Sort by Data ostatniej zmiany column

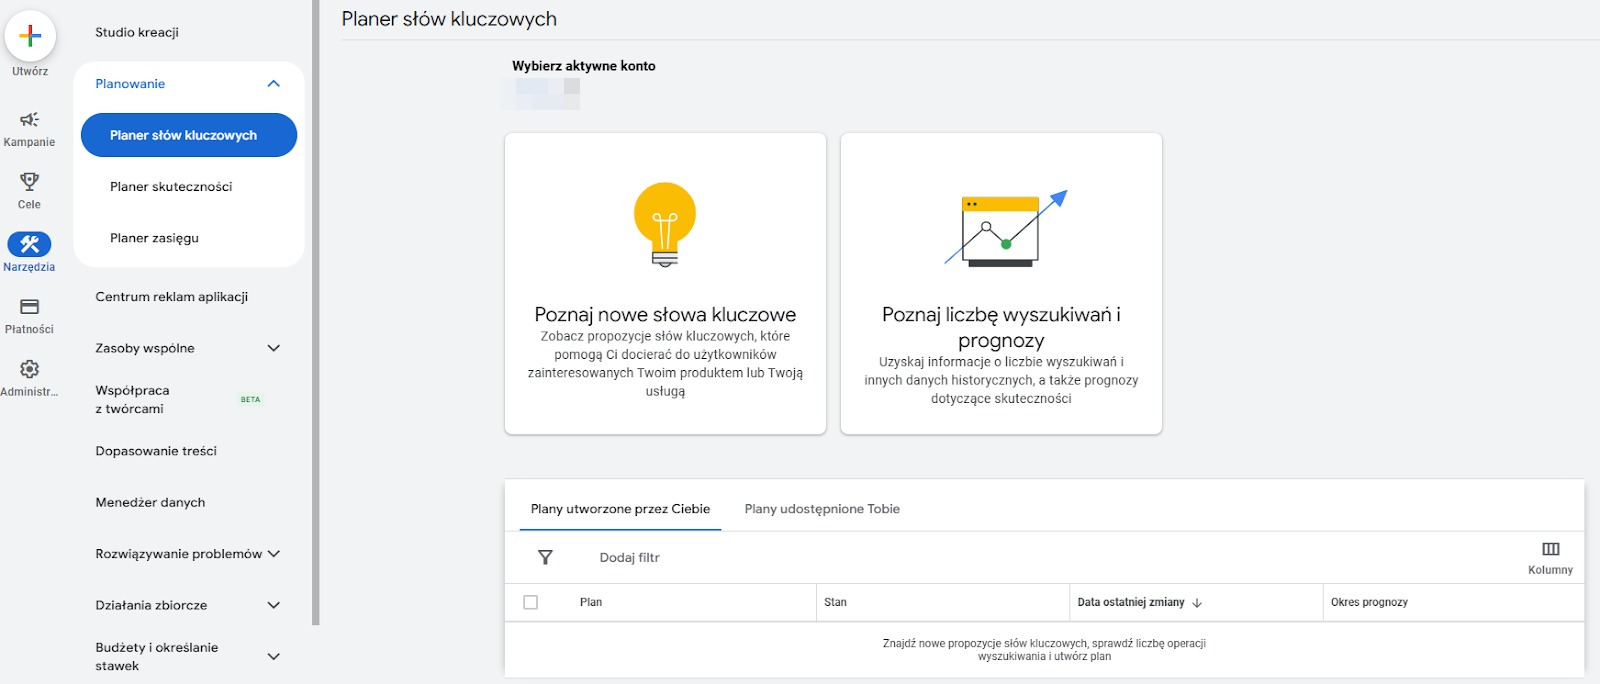[1131, 602]
